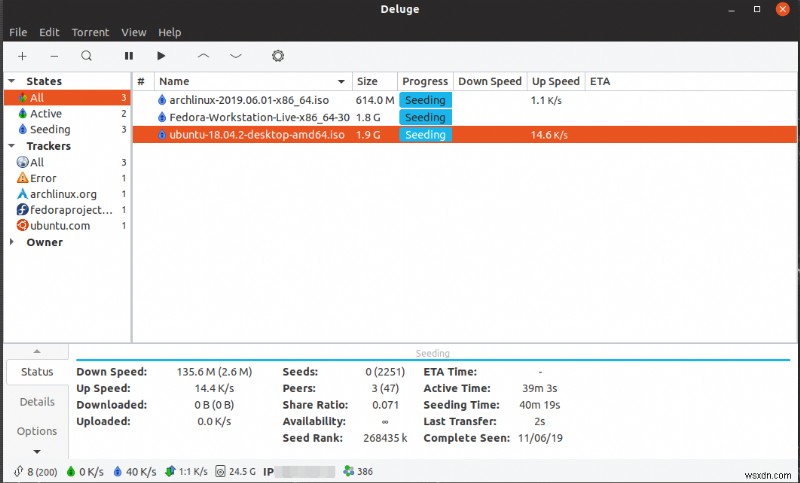Filter by archlinux.org tracker
This screenshot has height=483, width=800.
pyautogui.click(x=66, y=194)
